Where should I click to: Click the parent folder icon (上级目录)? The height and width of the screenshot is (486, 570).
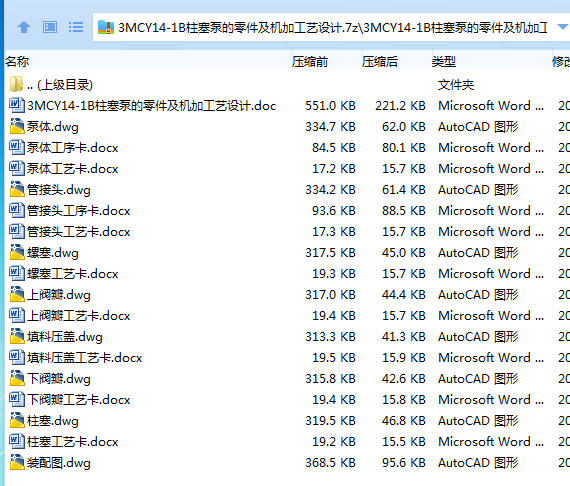pos(16,84)
